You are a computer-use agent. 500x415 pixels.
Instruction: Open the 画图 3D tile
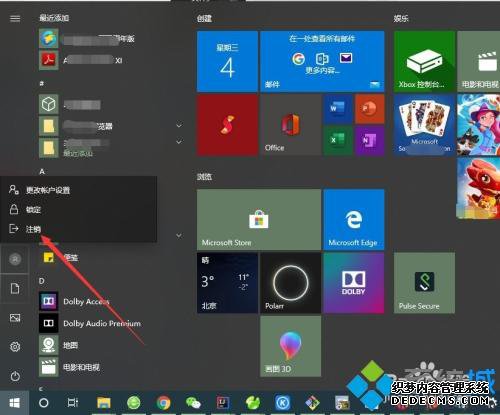pos(290,346)
